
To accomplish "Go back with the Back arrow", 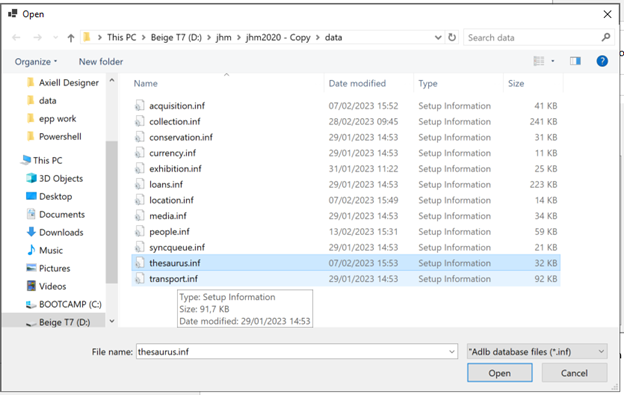I will click(x=16, y=38).
